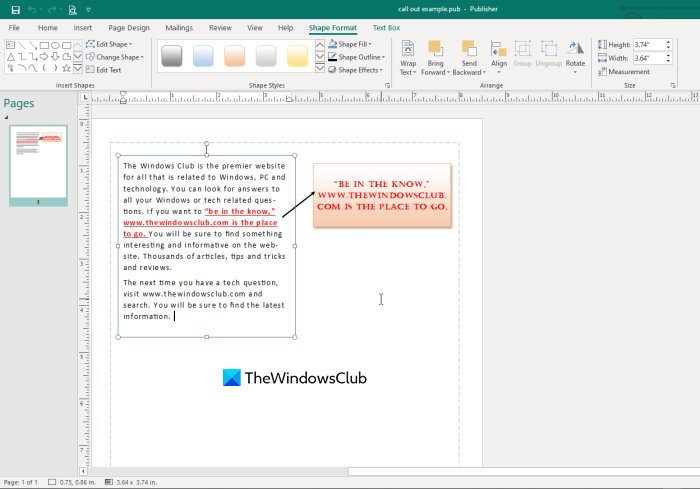This screenshot has height=489, width=700.
Task: Switch to the Text Box tab
Action: point(387,28)
